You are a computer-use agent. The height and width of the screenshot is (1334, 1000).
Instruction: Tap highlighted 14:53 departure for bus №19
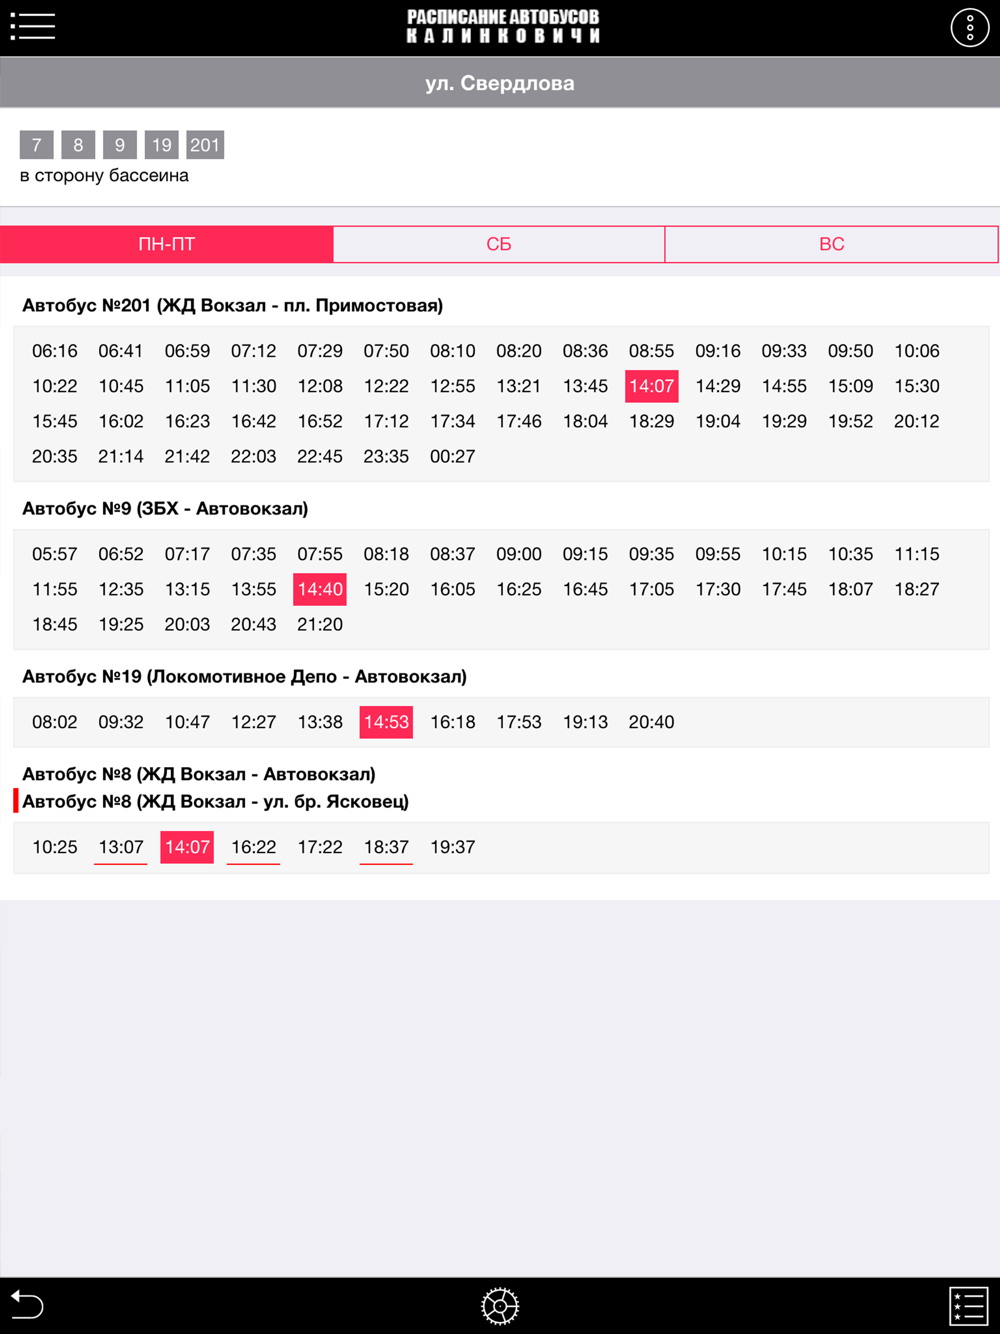386,722
